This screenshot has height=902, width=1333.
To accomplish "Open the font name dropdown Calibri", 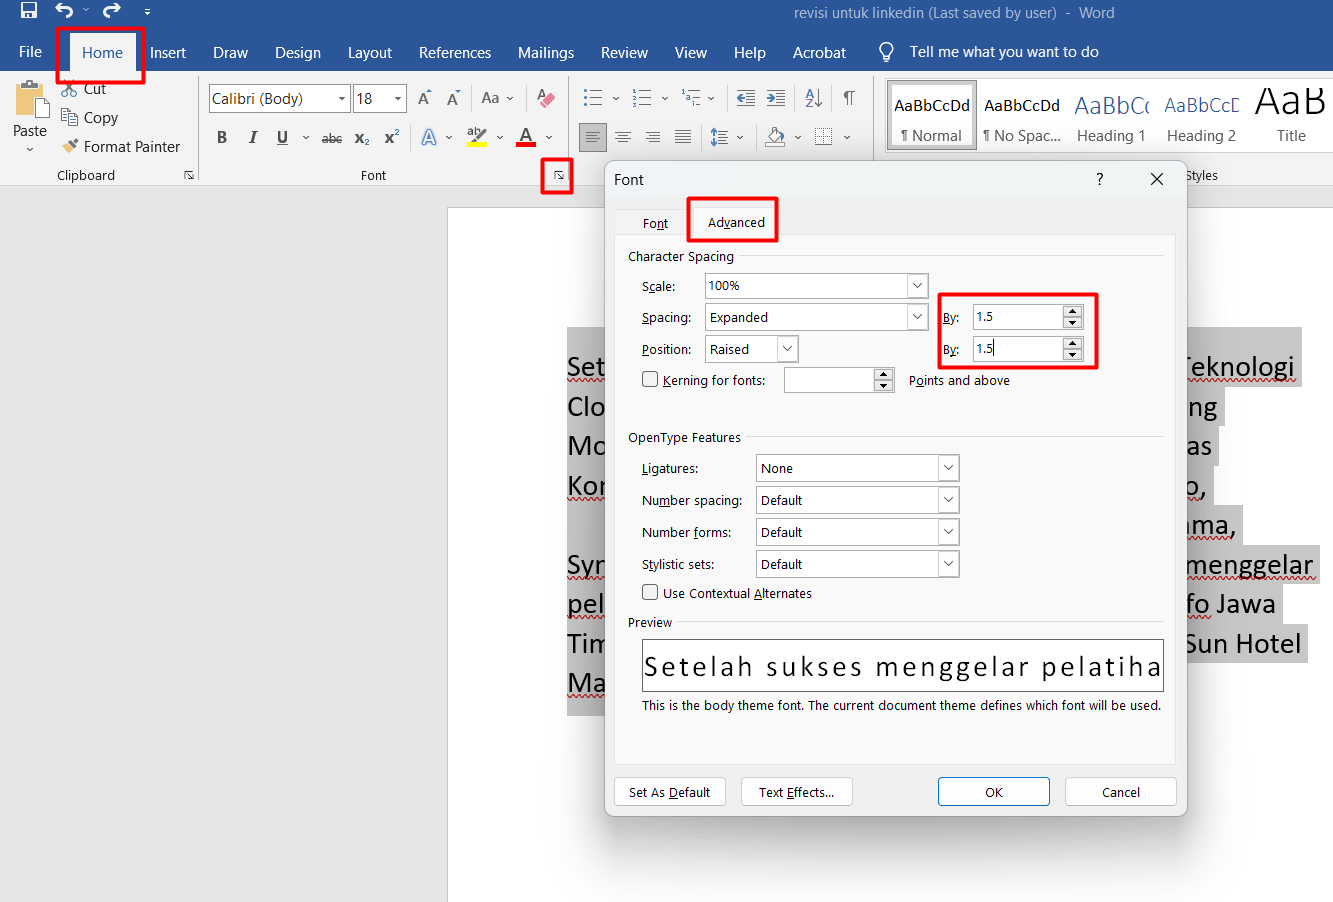I will (342, 98).
